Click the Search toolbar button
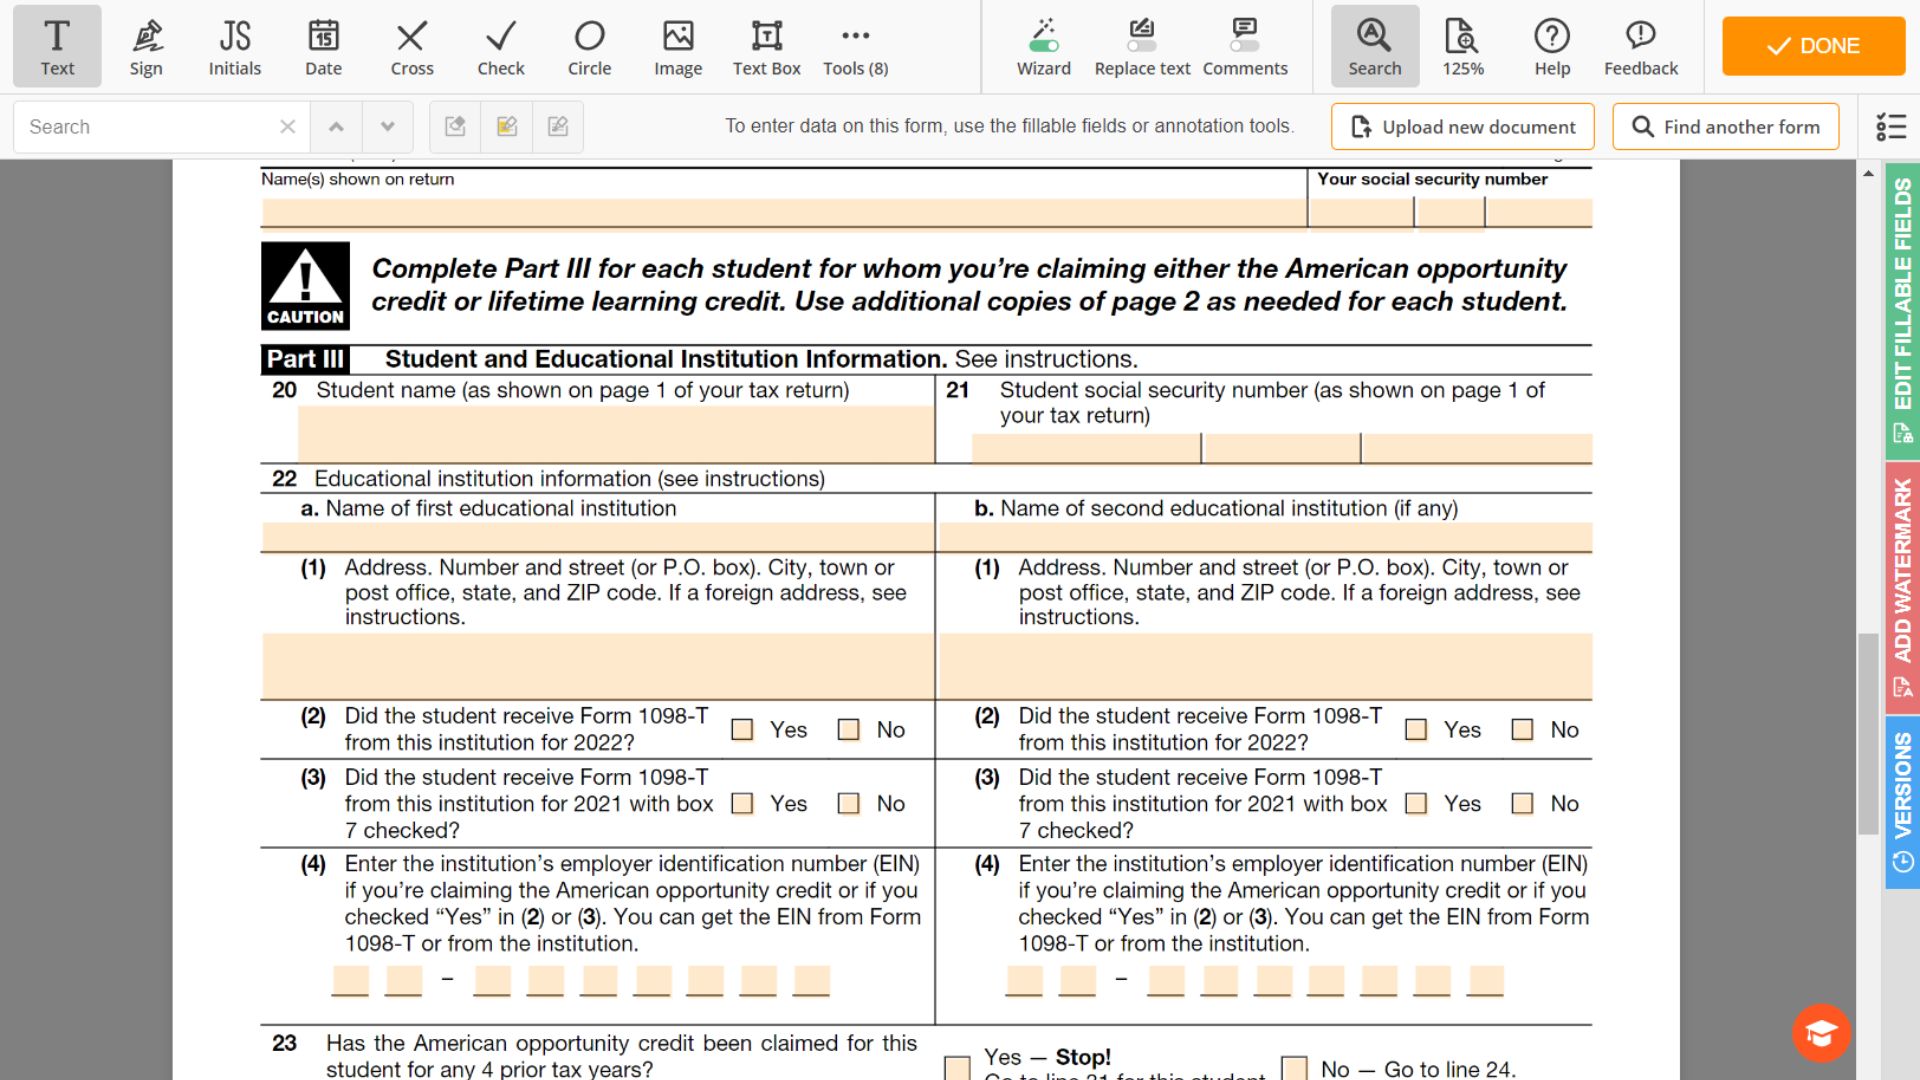The width and height of the screenshot is (1920, 1080). pyautogui.click(x=1375, y=45)
